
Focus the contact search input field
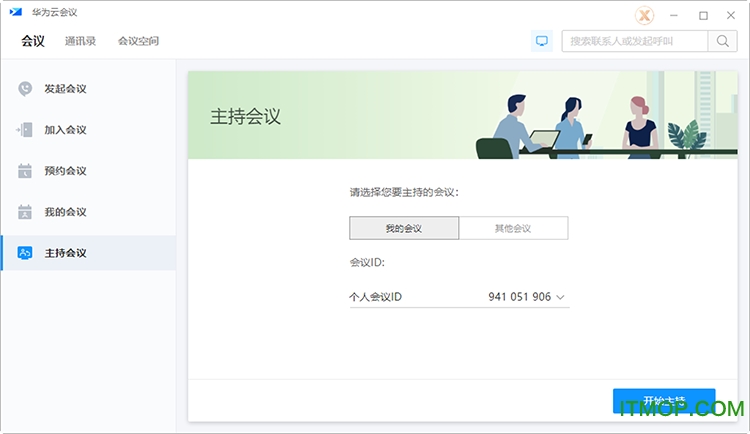tap(635, 41)
